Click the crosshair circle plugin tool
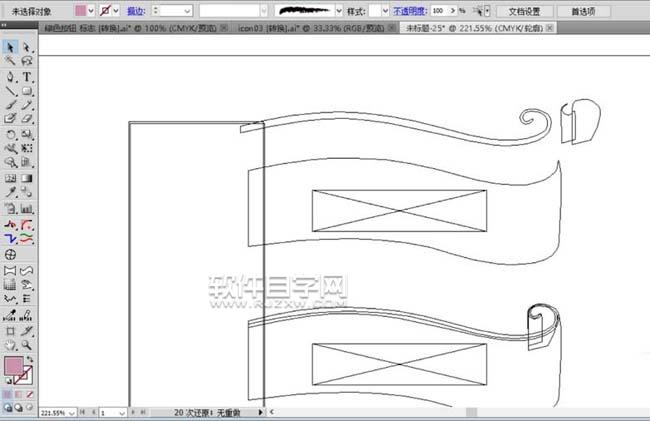The image size is (650, 421). (10, 254)
